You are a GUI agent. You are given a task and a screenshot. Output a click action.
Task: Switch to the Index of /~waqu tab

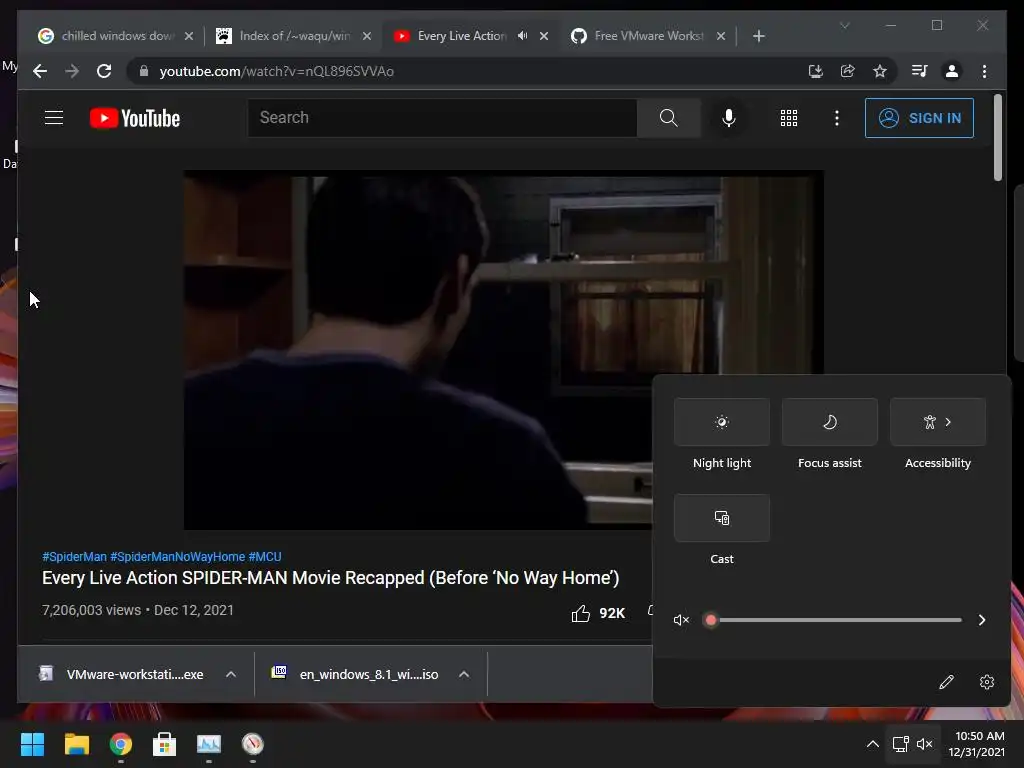[294, 36]
